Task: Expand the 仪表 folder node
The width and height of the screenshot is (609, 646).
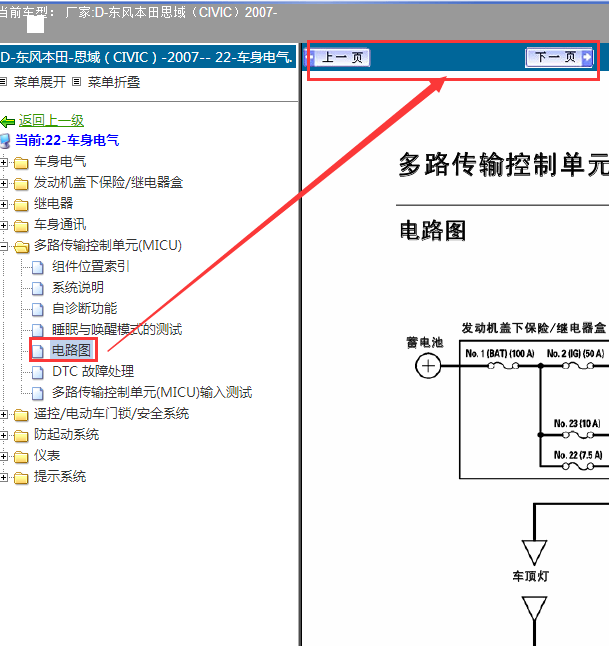Action: click(4, 456)
